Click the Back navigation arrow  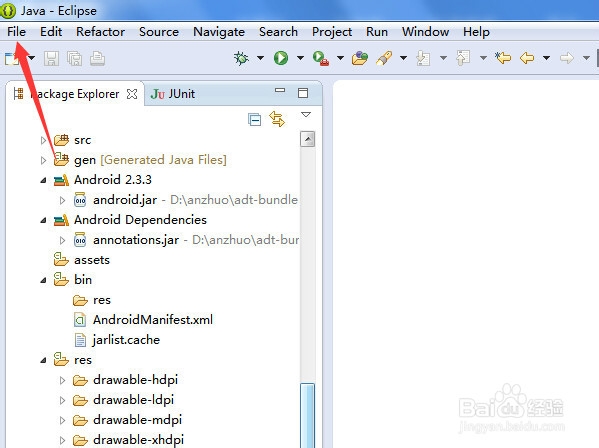click(527, 58)
